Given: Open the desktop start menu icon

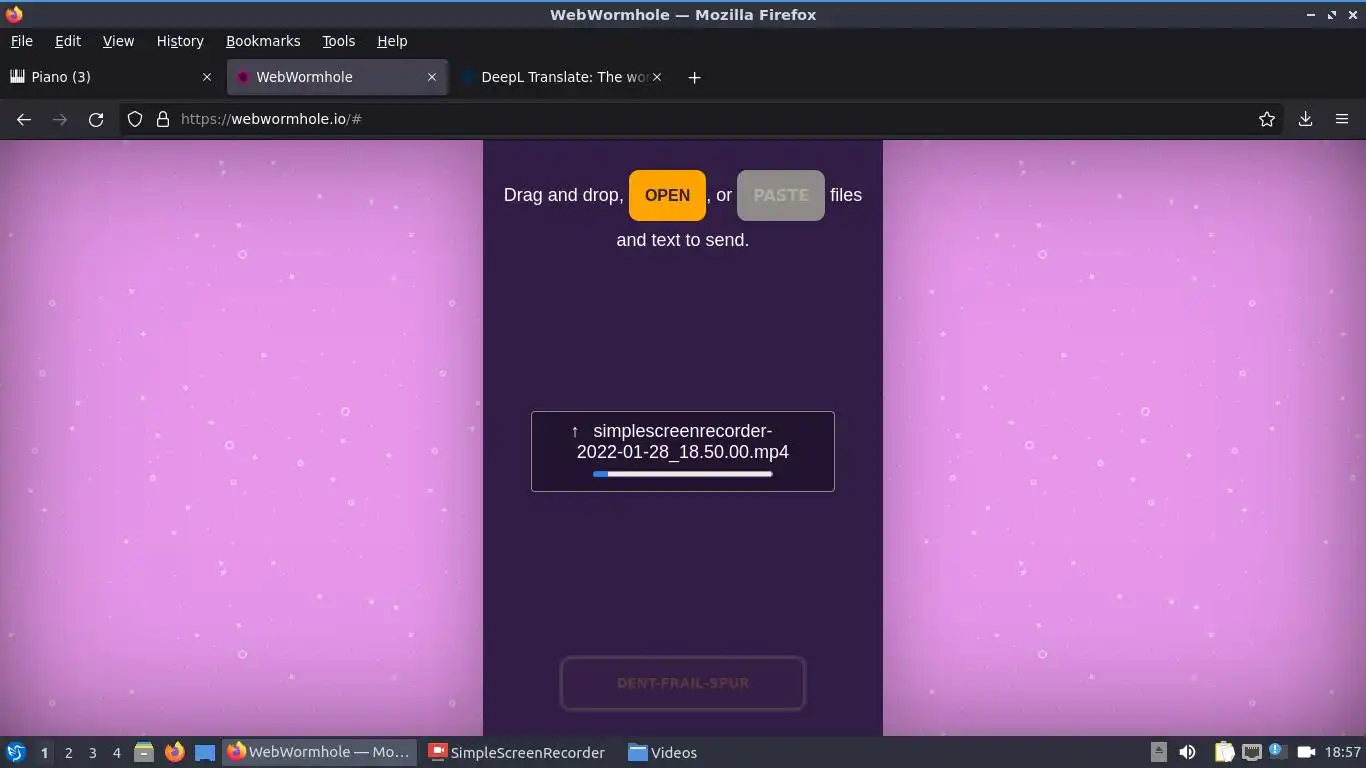Looking at the screenshot, I should (16, 752).
